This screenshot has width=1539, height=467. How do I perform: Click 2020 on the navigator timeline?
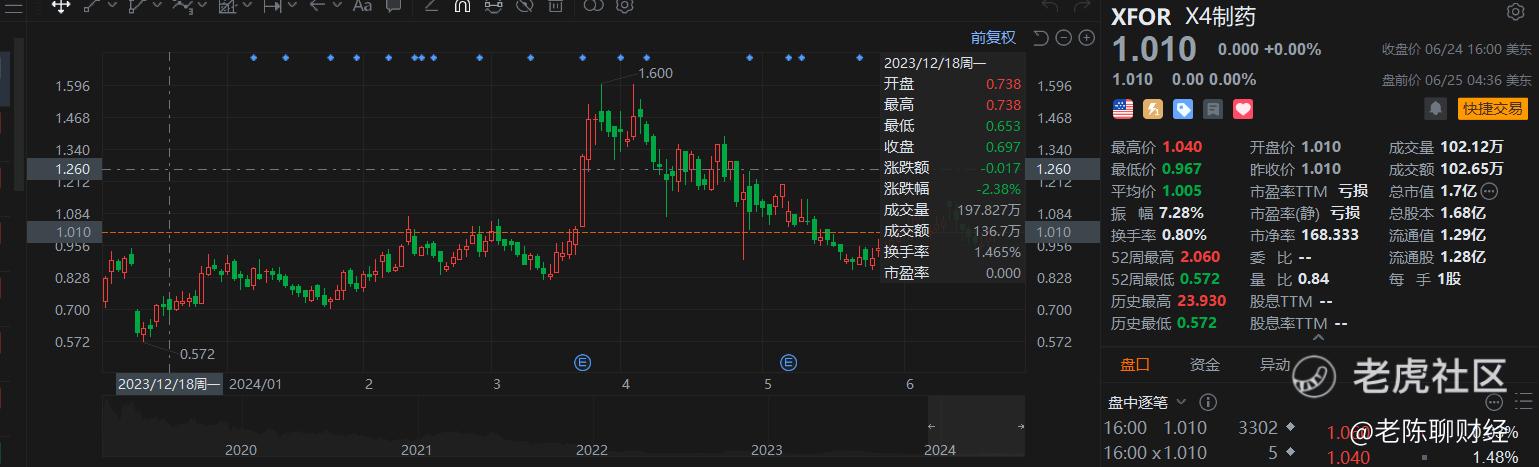[241, 450]
